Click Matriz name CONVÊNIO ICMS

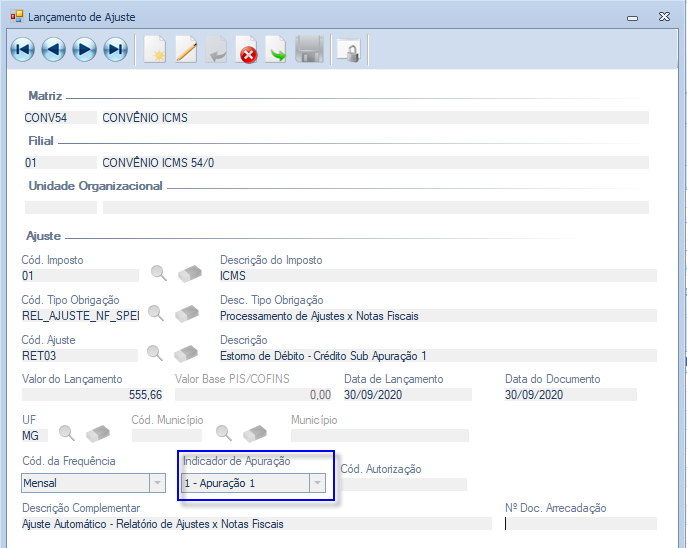(x=375, y=118)
